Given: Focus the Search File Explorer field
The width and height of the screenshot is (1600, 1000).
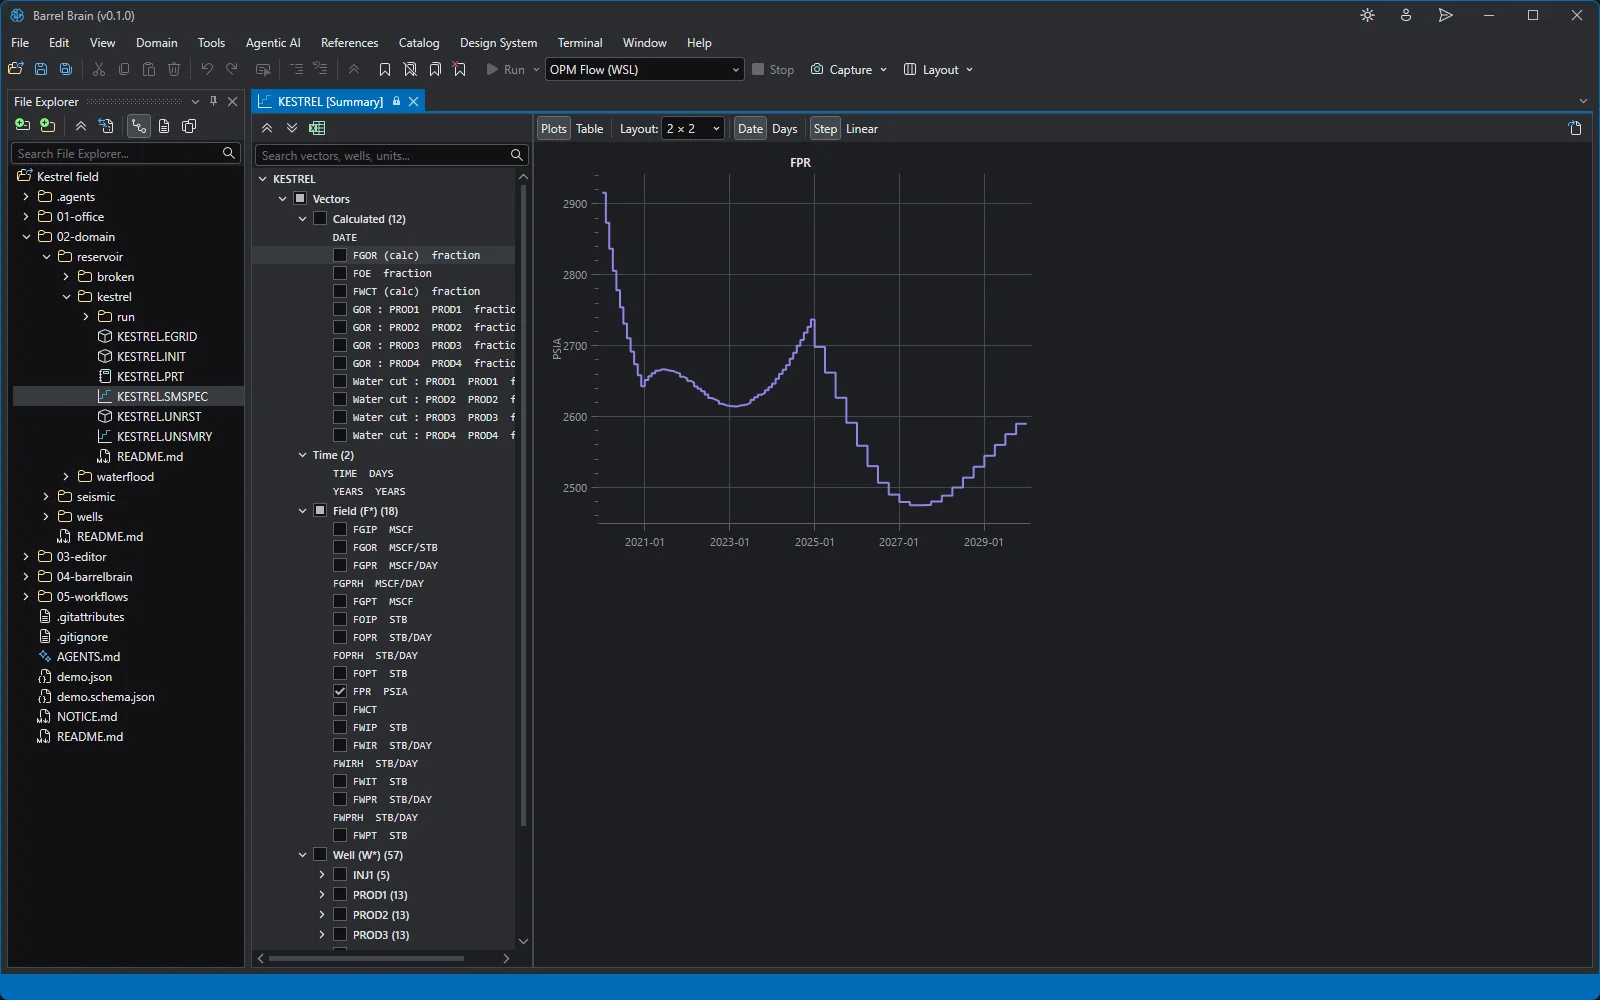Looking at the screenshot, I should point(126,153).
